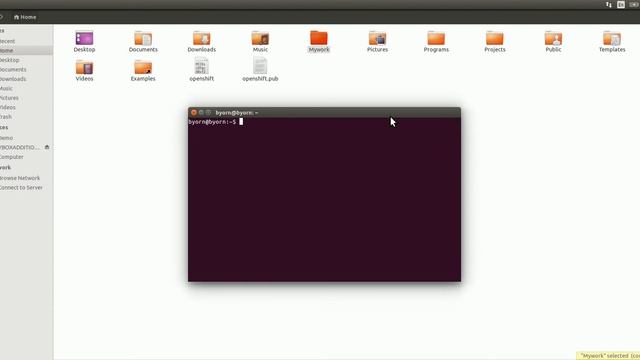Open the Projects folder icon
The height and width of the screenshot is (360, 640).
pos(495,38)
